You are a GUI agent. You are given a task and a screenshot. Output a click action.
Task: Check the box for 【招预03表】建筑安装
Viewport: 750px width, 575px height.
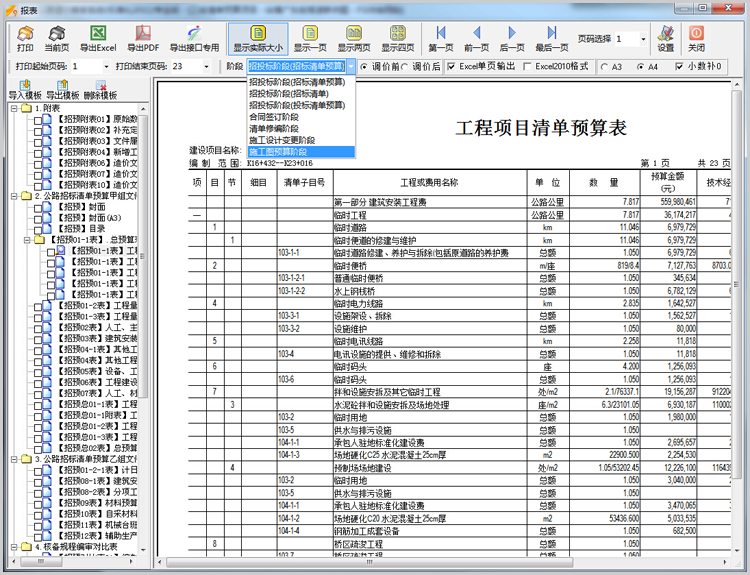tap(38, 339)
